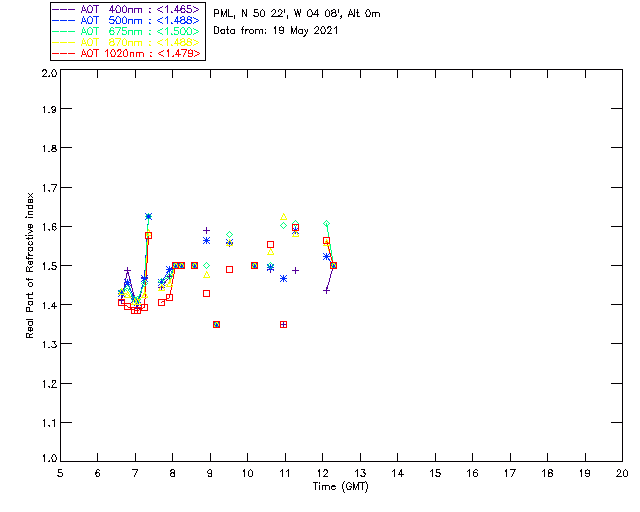The width and height of the screenshot is (640, 512).
Task: Click the 'Data from: 19 May 2021' text
Action: pyautogui.click(x=276, y=31)
